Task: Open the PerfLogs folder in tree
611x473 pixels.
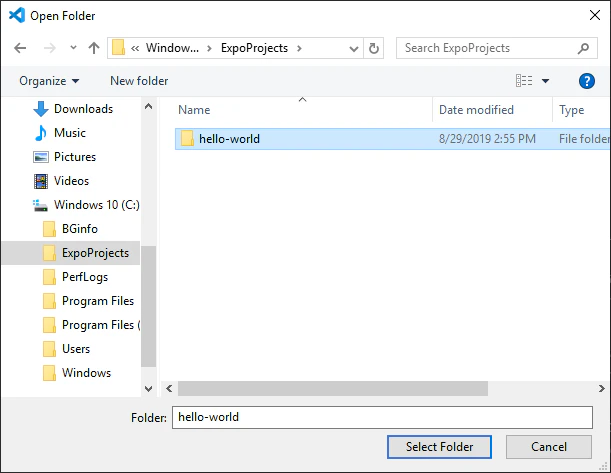Action: 85,277
